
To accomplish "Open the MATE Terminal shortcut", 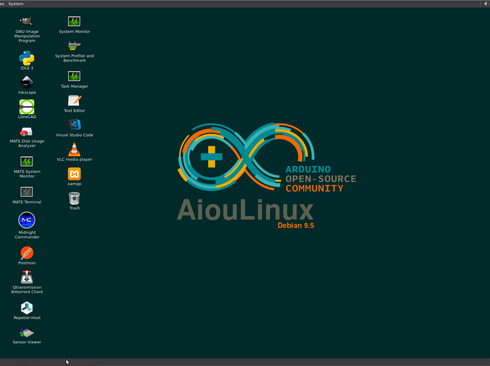I will pyautogui.click(x=27, y=192).
